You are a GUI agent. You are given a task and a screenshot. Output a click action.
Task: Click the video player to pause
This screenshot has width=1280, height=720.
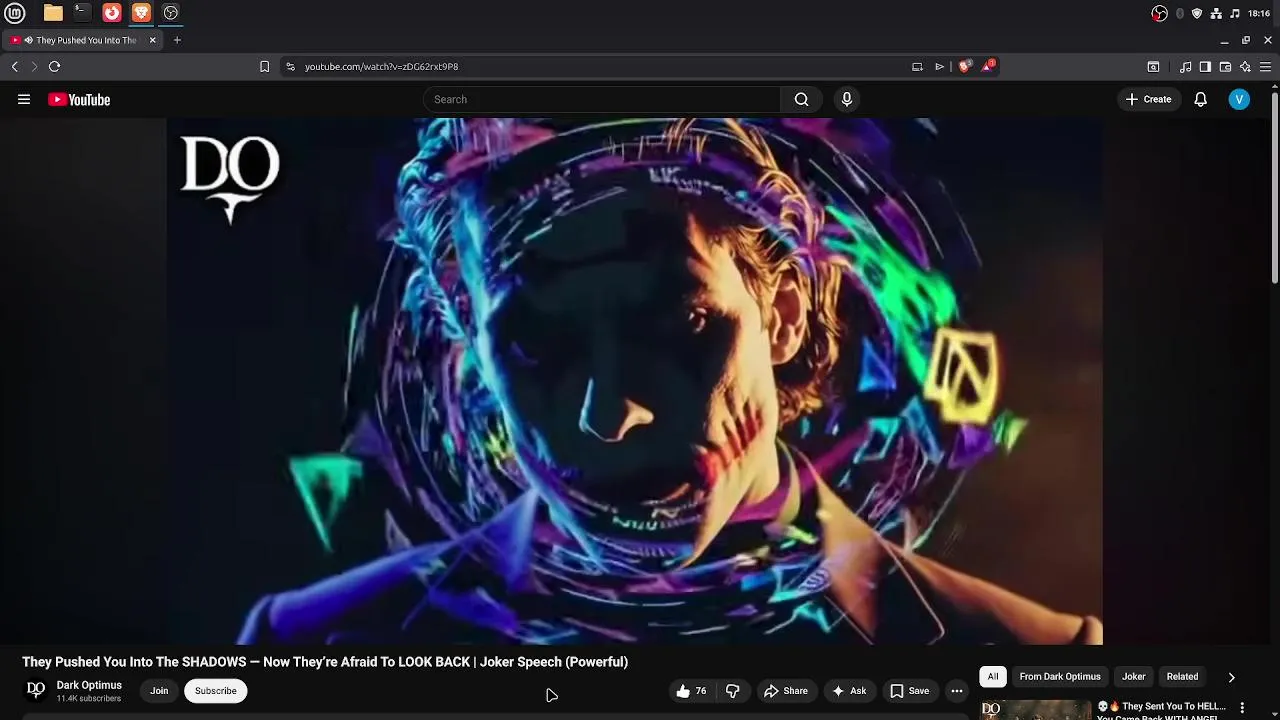tap(635, 381)
